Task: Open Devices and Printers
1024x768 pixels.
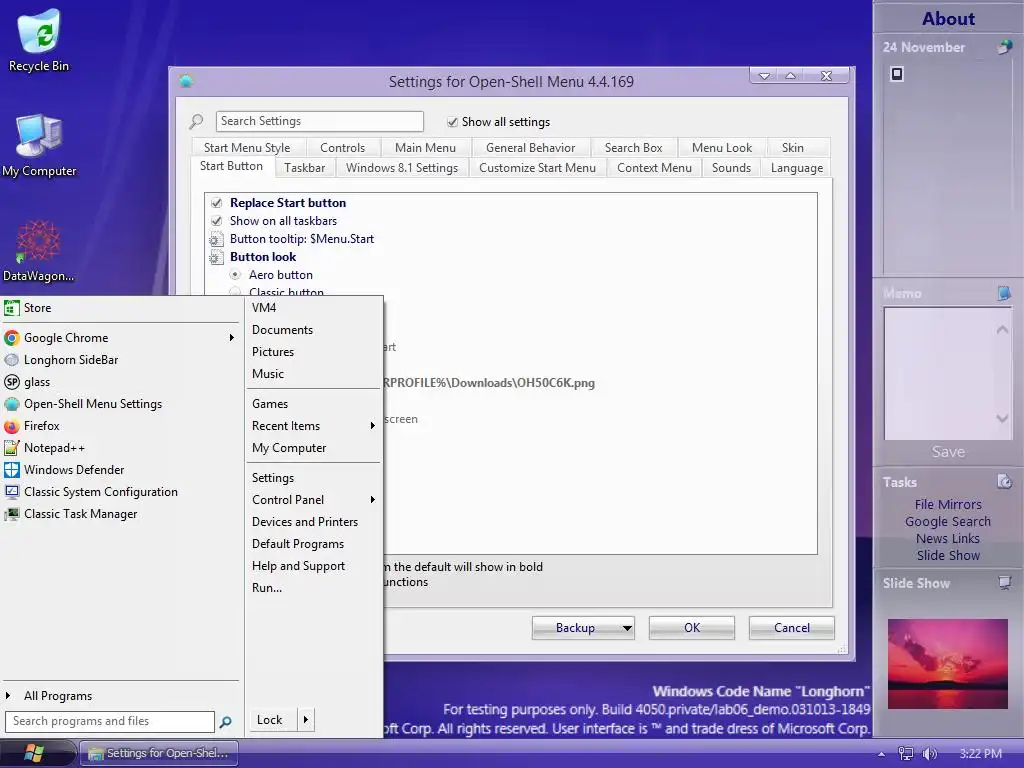Action: 314,522
